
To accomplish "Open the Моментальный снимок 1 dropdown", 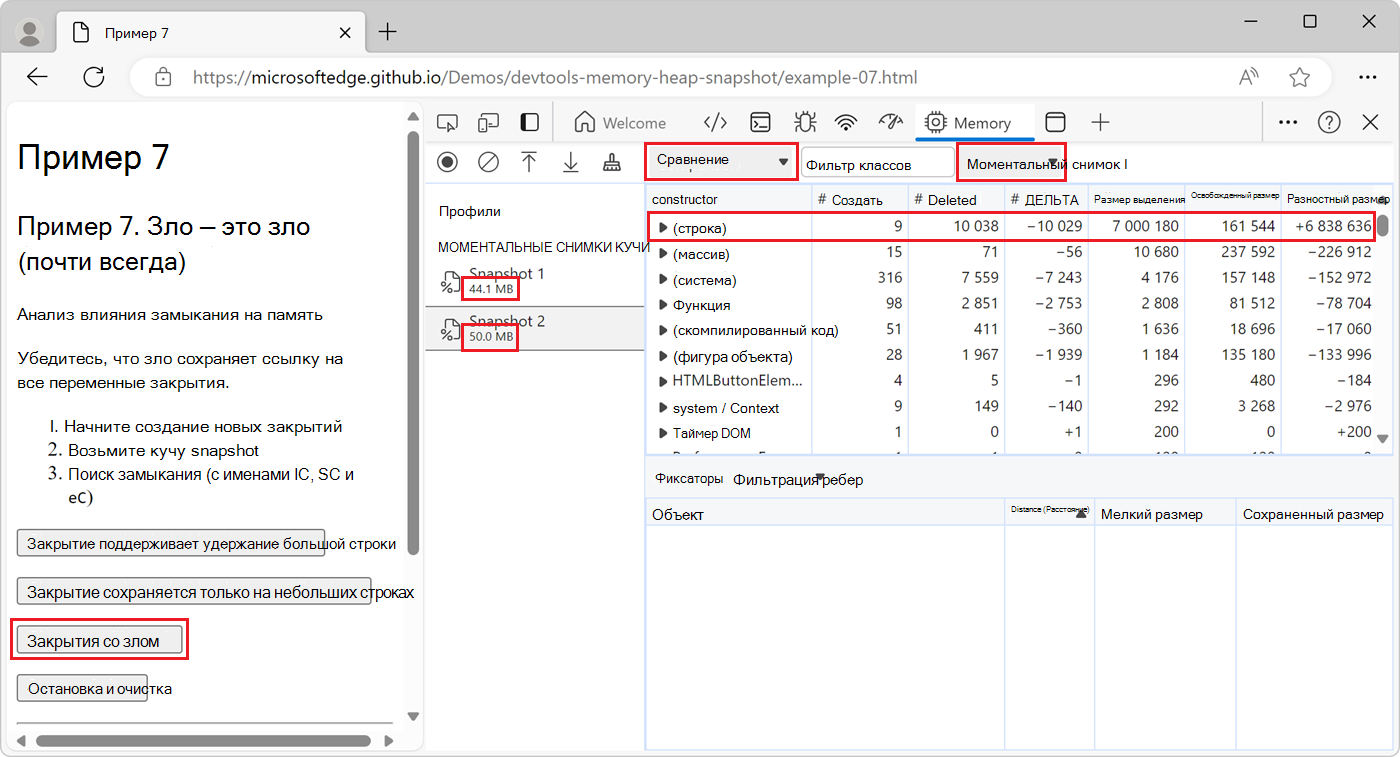I will [1011, 163].
